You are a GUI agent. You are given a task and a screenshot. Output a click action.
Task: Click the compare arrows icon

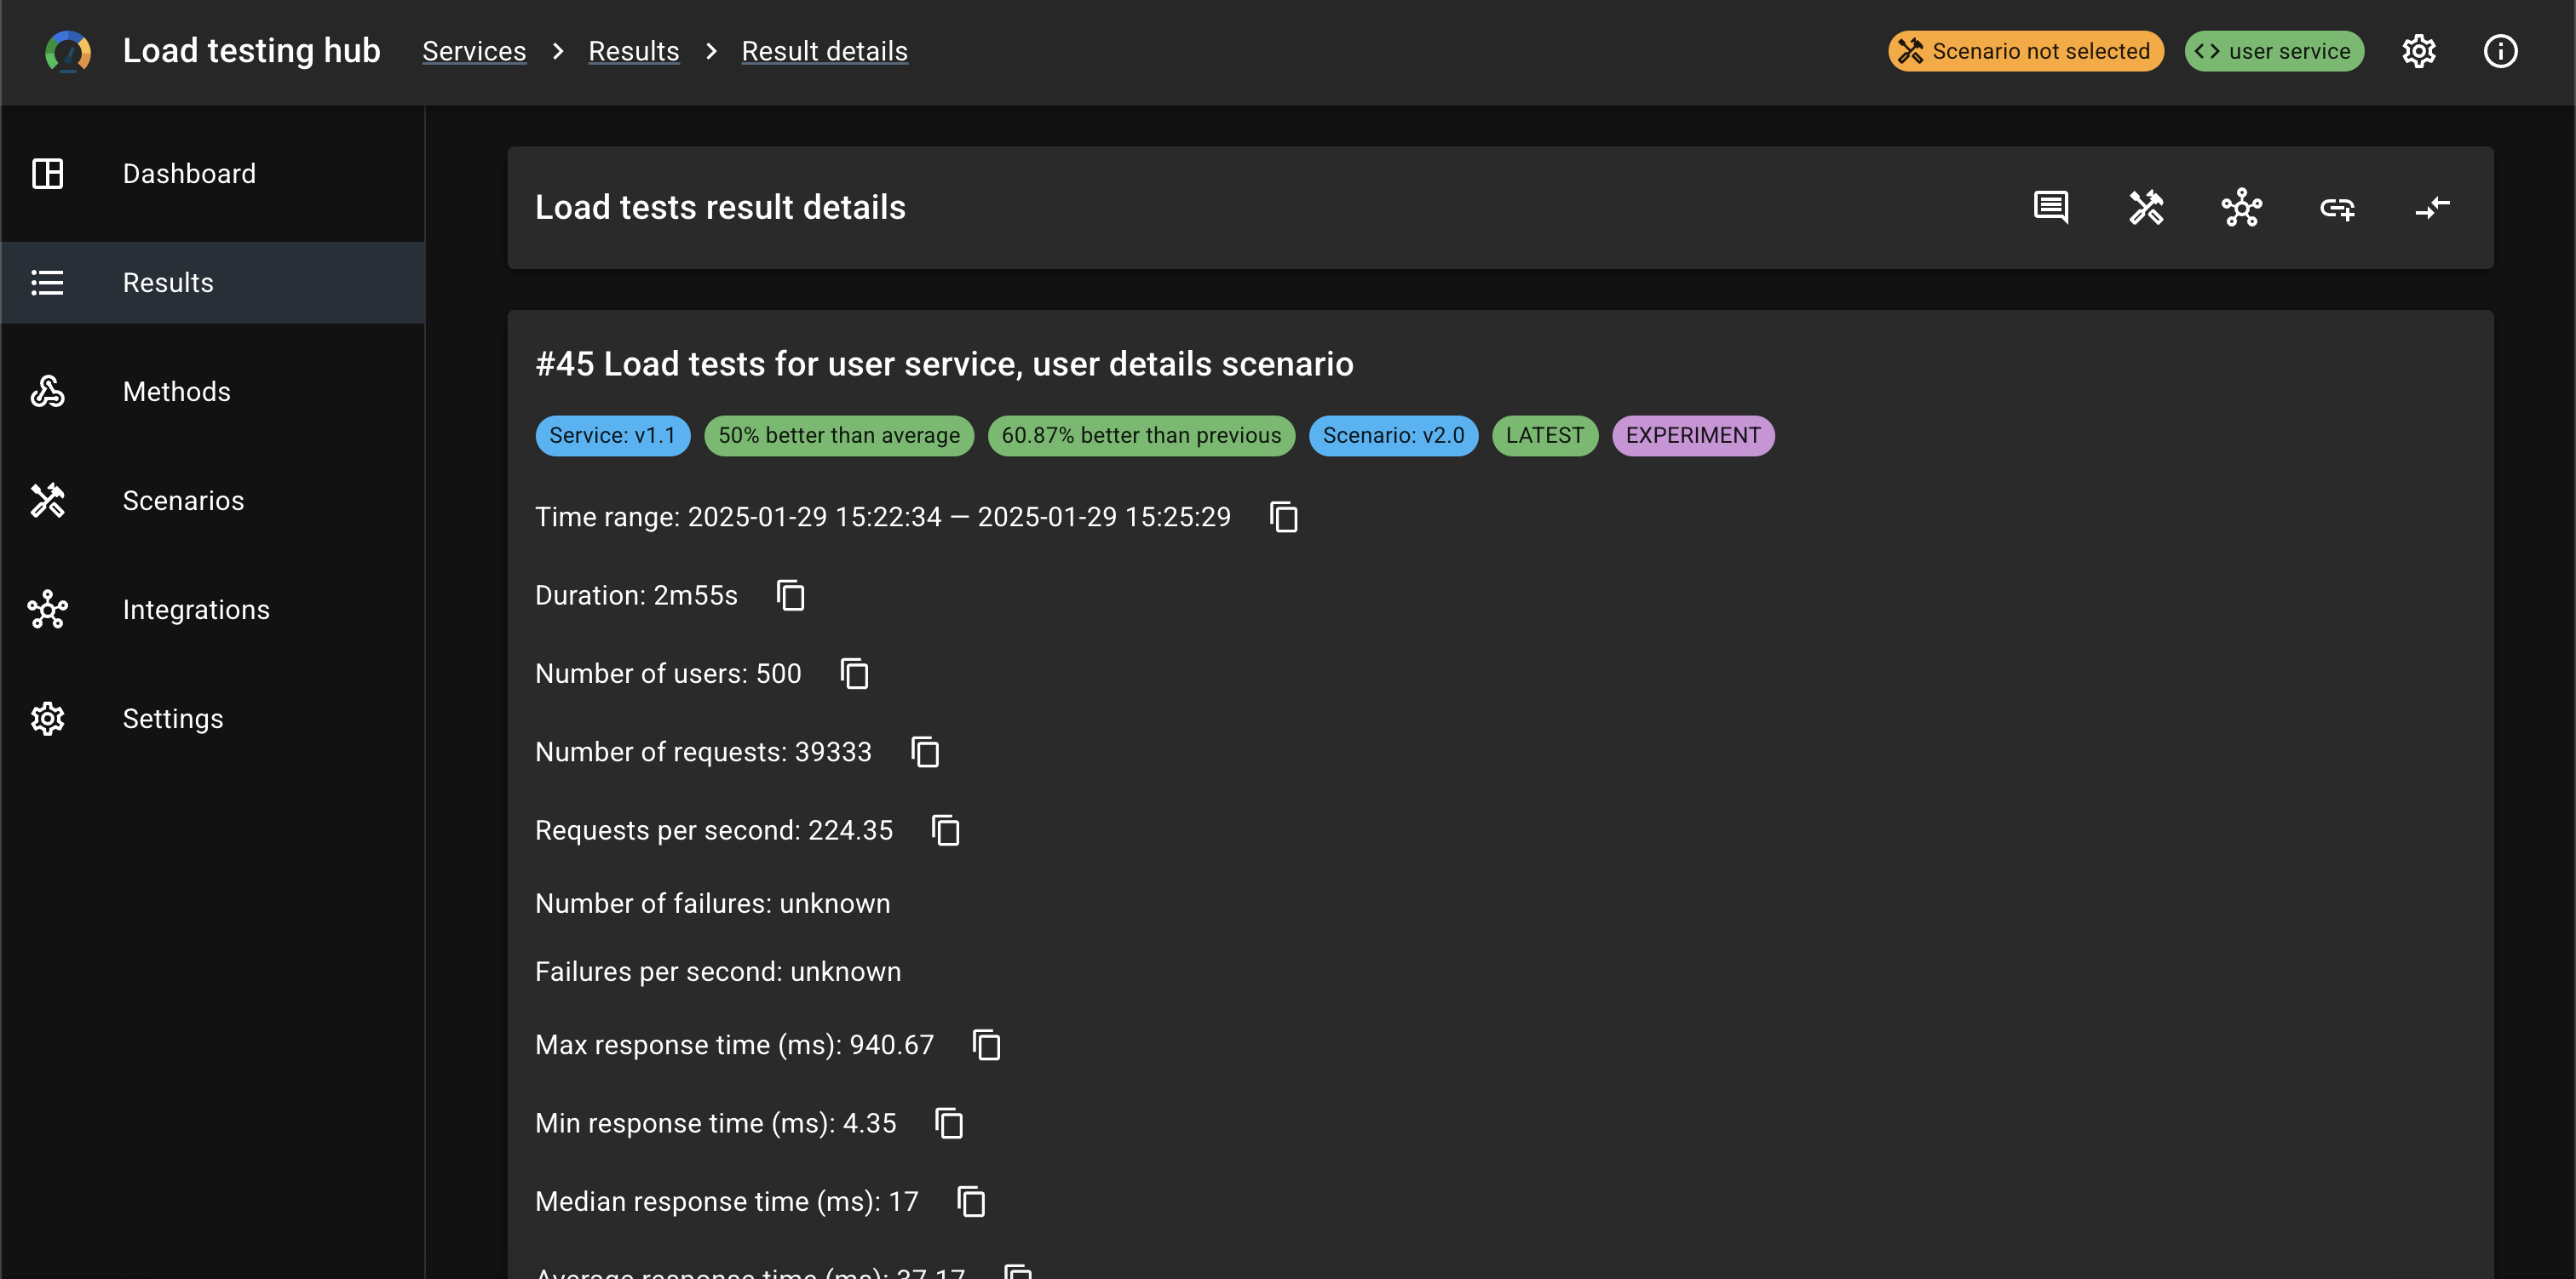point(2432,207)
